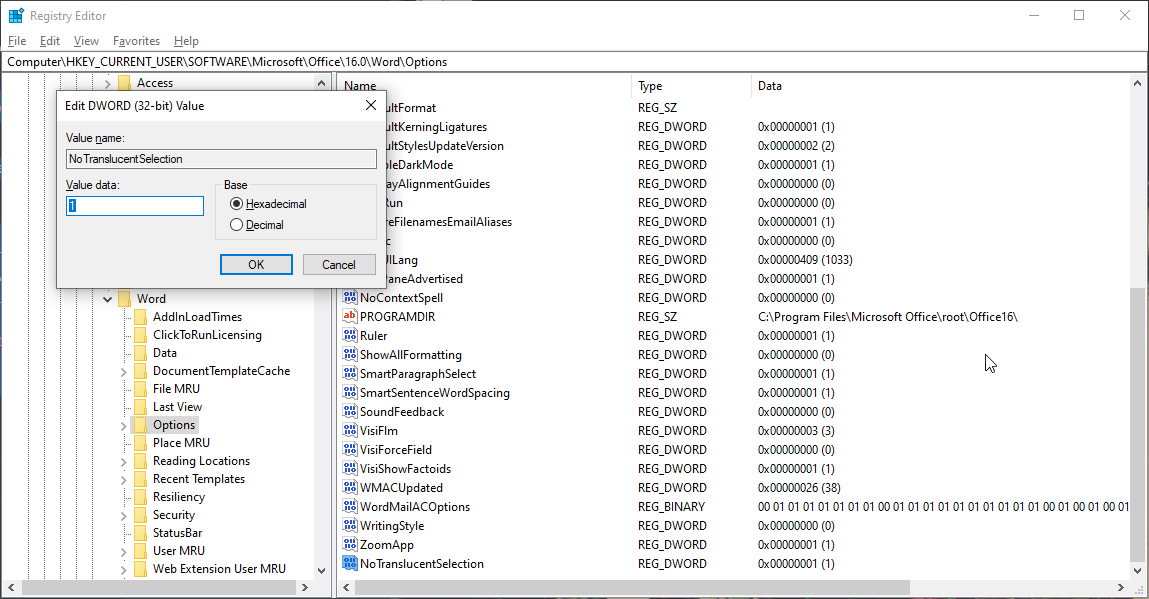
Task: Click the Registry Editor title bar icon
Action: [x=16, y=15]
